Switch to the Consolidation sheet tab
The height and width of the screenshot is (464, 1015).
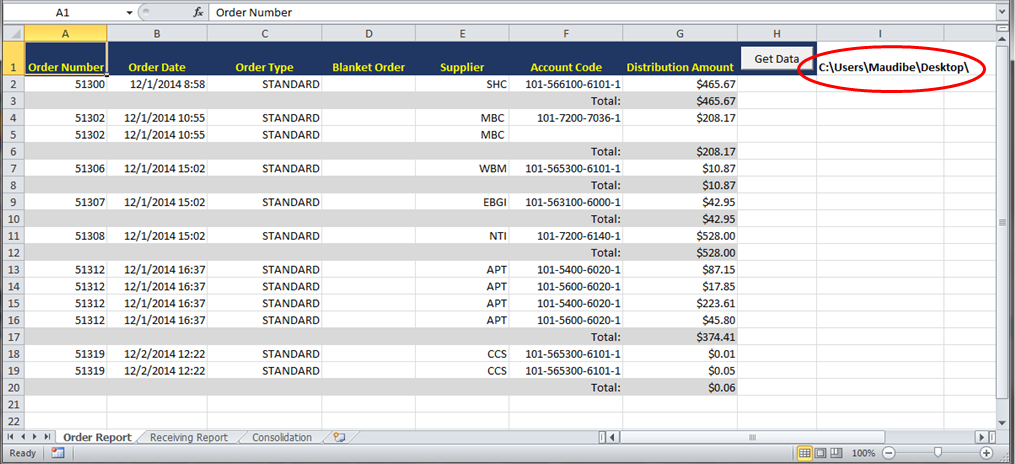(281, 437)
